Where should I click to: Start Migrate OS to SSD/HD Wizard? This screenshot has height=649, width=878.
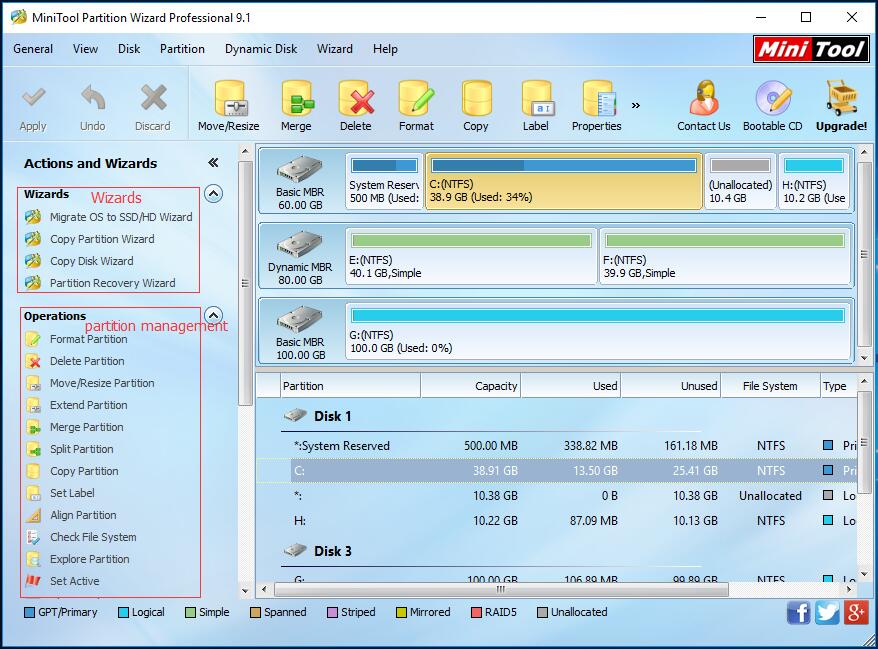click(120, 217)
